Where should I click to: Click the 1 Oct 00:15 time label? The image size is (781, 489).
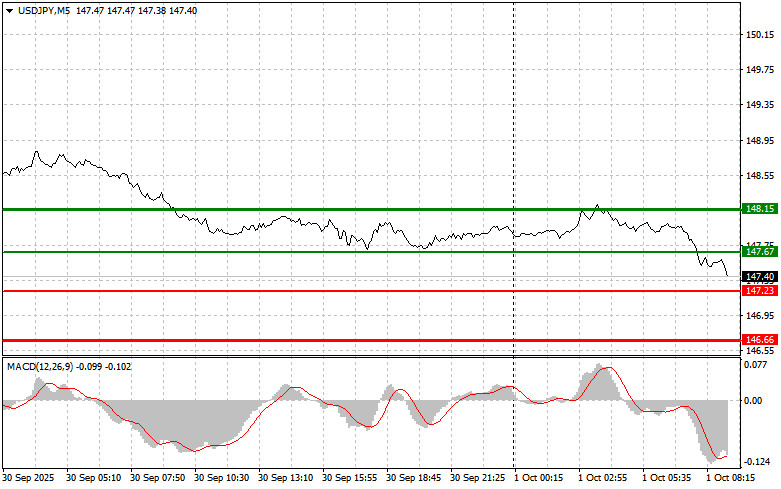[x=537, y=479]
